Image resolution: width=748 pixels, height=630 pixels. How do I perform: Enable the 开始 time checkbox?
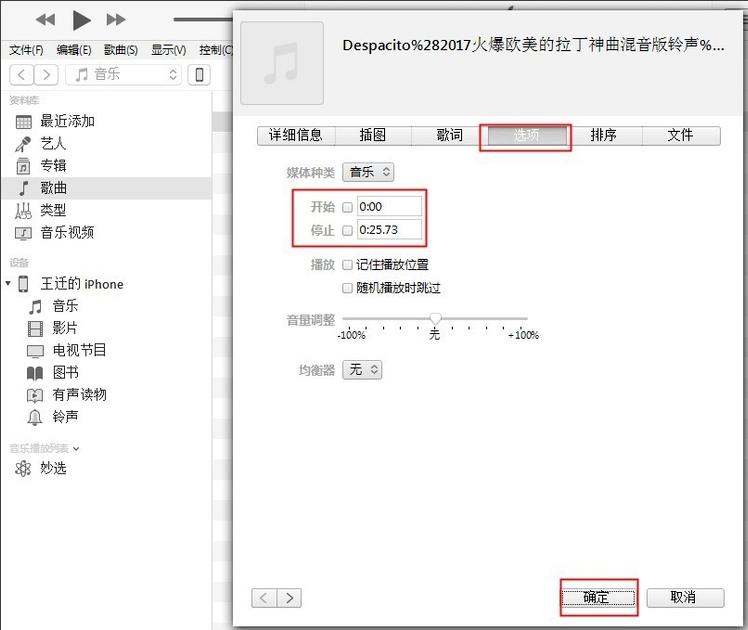(347, 207)
